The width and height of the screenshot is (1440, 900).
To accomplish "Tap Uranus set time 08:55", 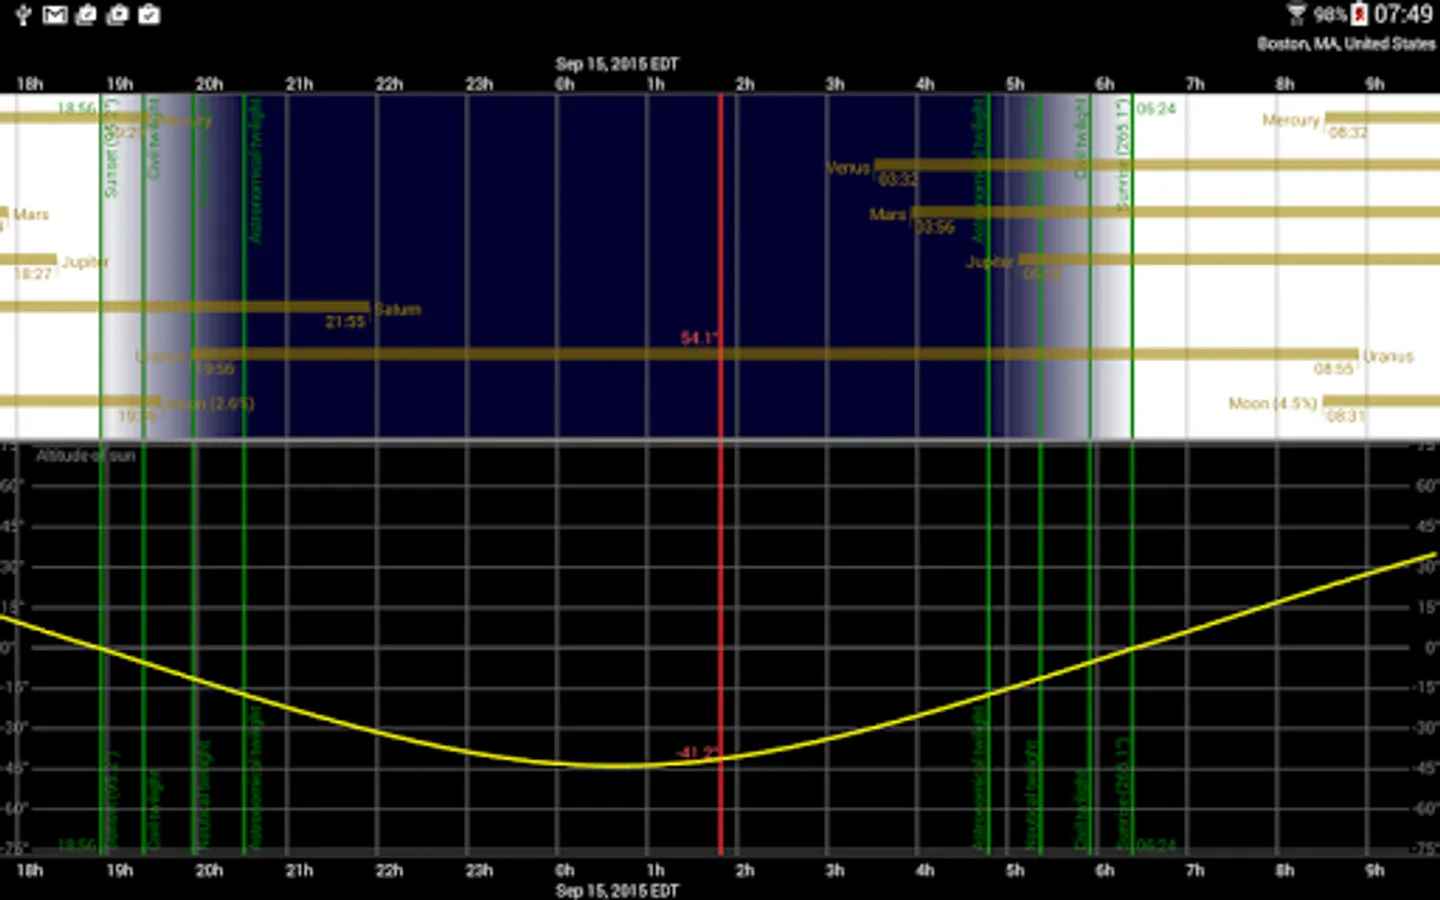I will [1334, 369].
